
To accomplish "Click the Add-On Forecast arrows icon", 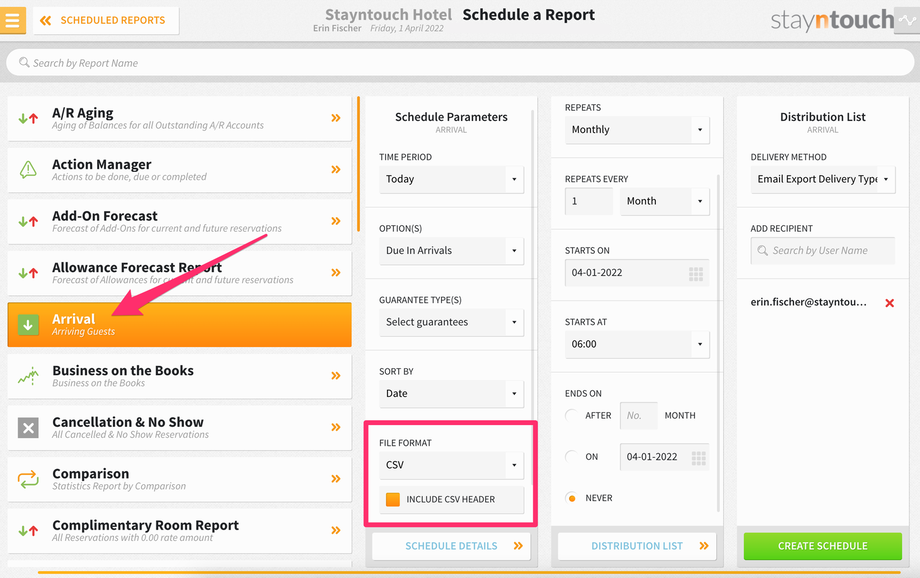I will point(28,222).
